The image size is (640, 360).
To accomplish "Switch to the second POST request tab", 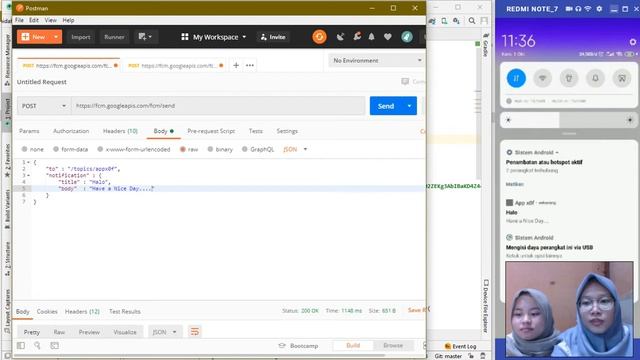I will 175,65.
